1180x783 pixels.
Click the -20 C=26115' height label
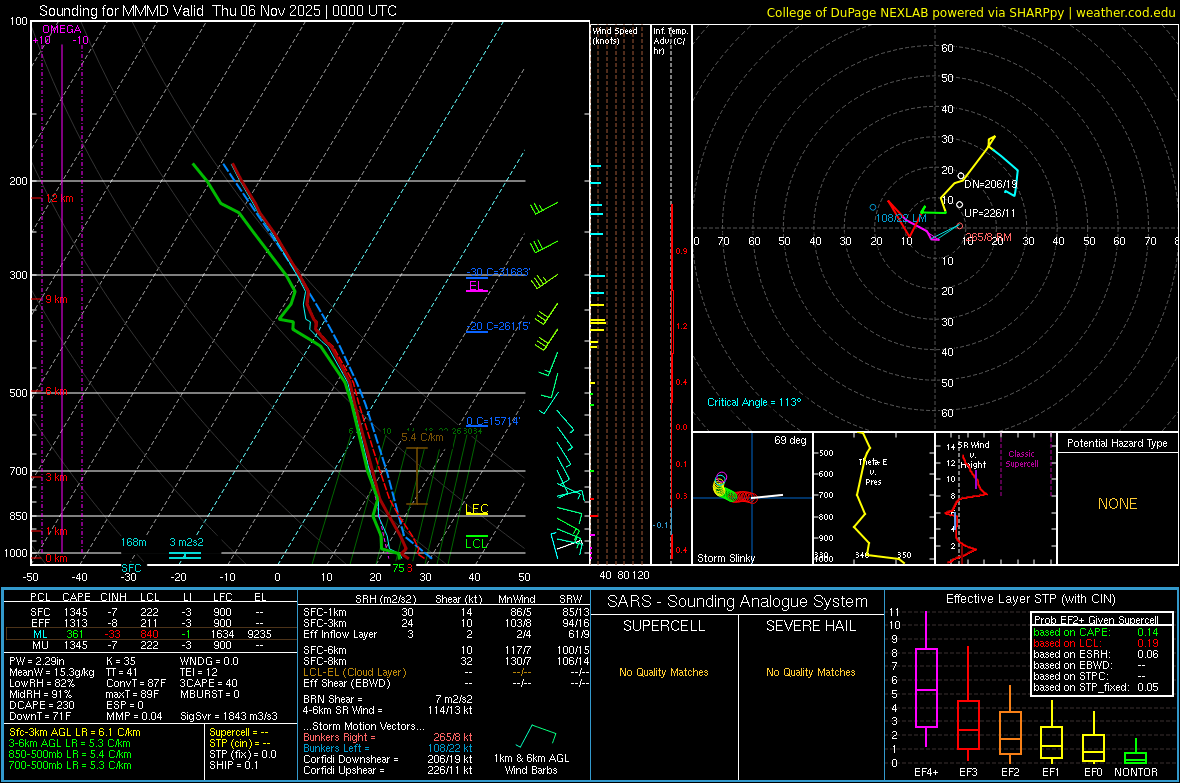click(x=498, y=326)
